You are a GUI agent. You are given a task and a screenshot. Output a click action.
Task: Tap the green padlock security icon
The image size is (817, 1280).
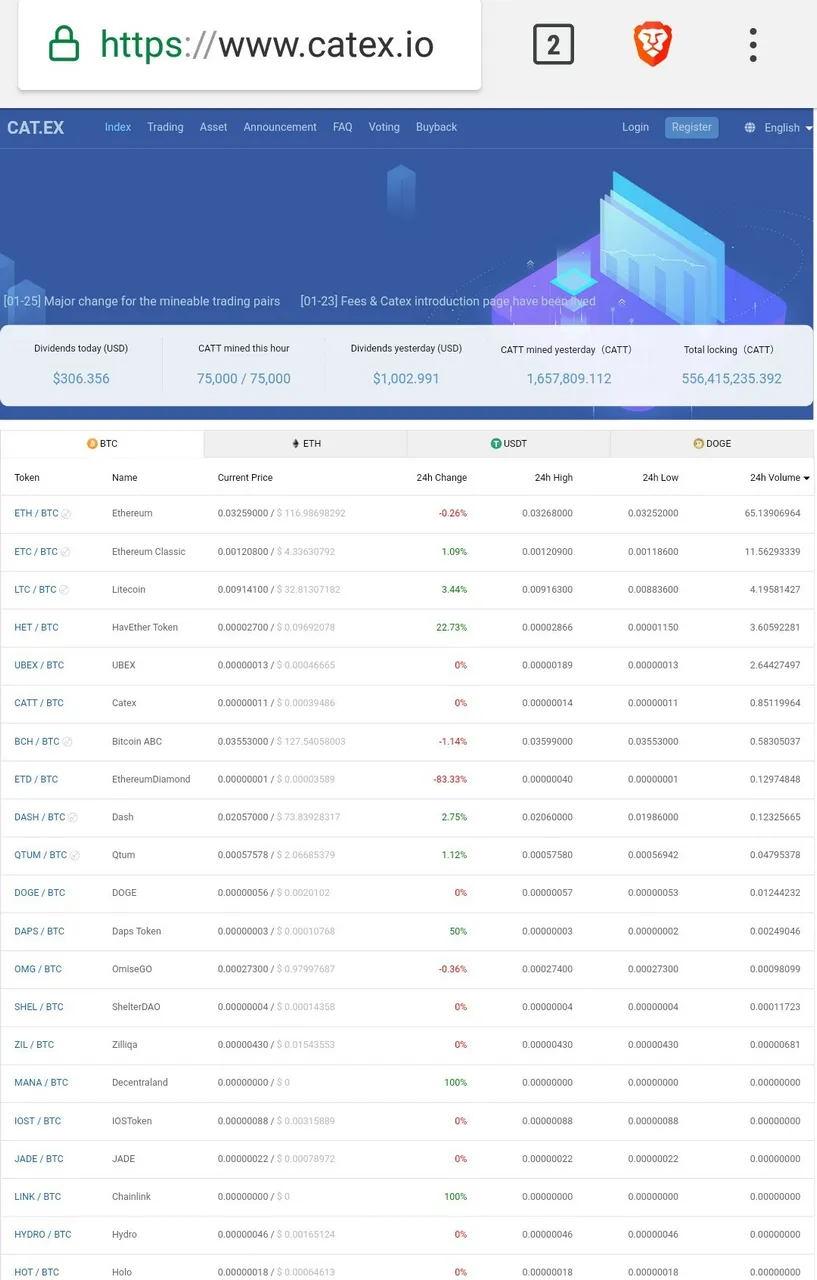(64, 44)
